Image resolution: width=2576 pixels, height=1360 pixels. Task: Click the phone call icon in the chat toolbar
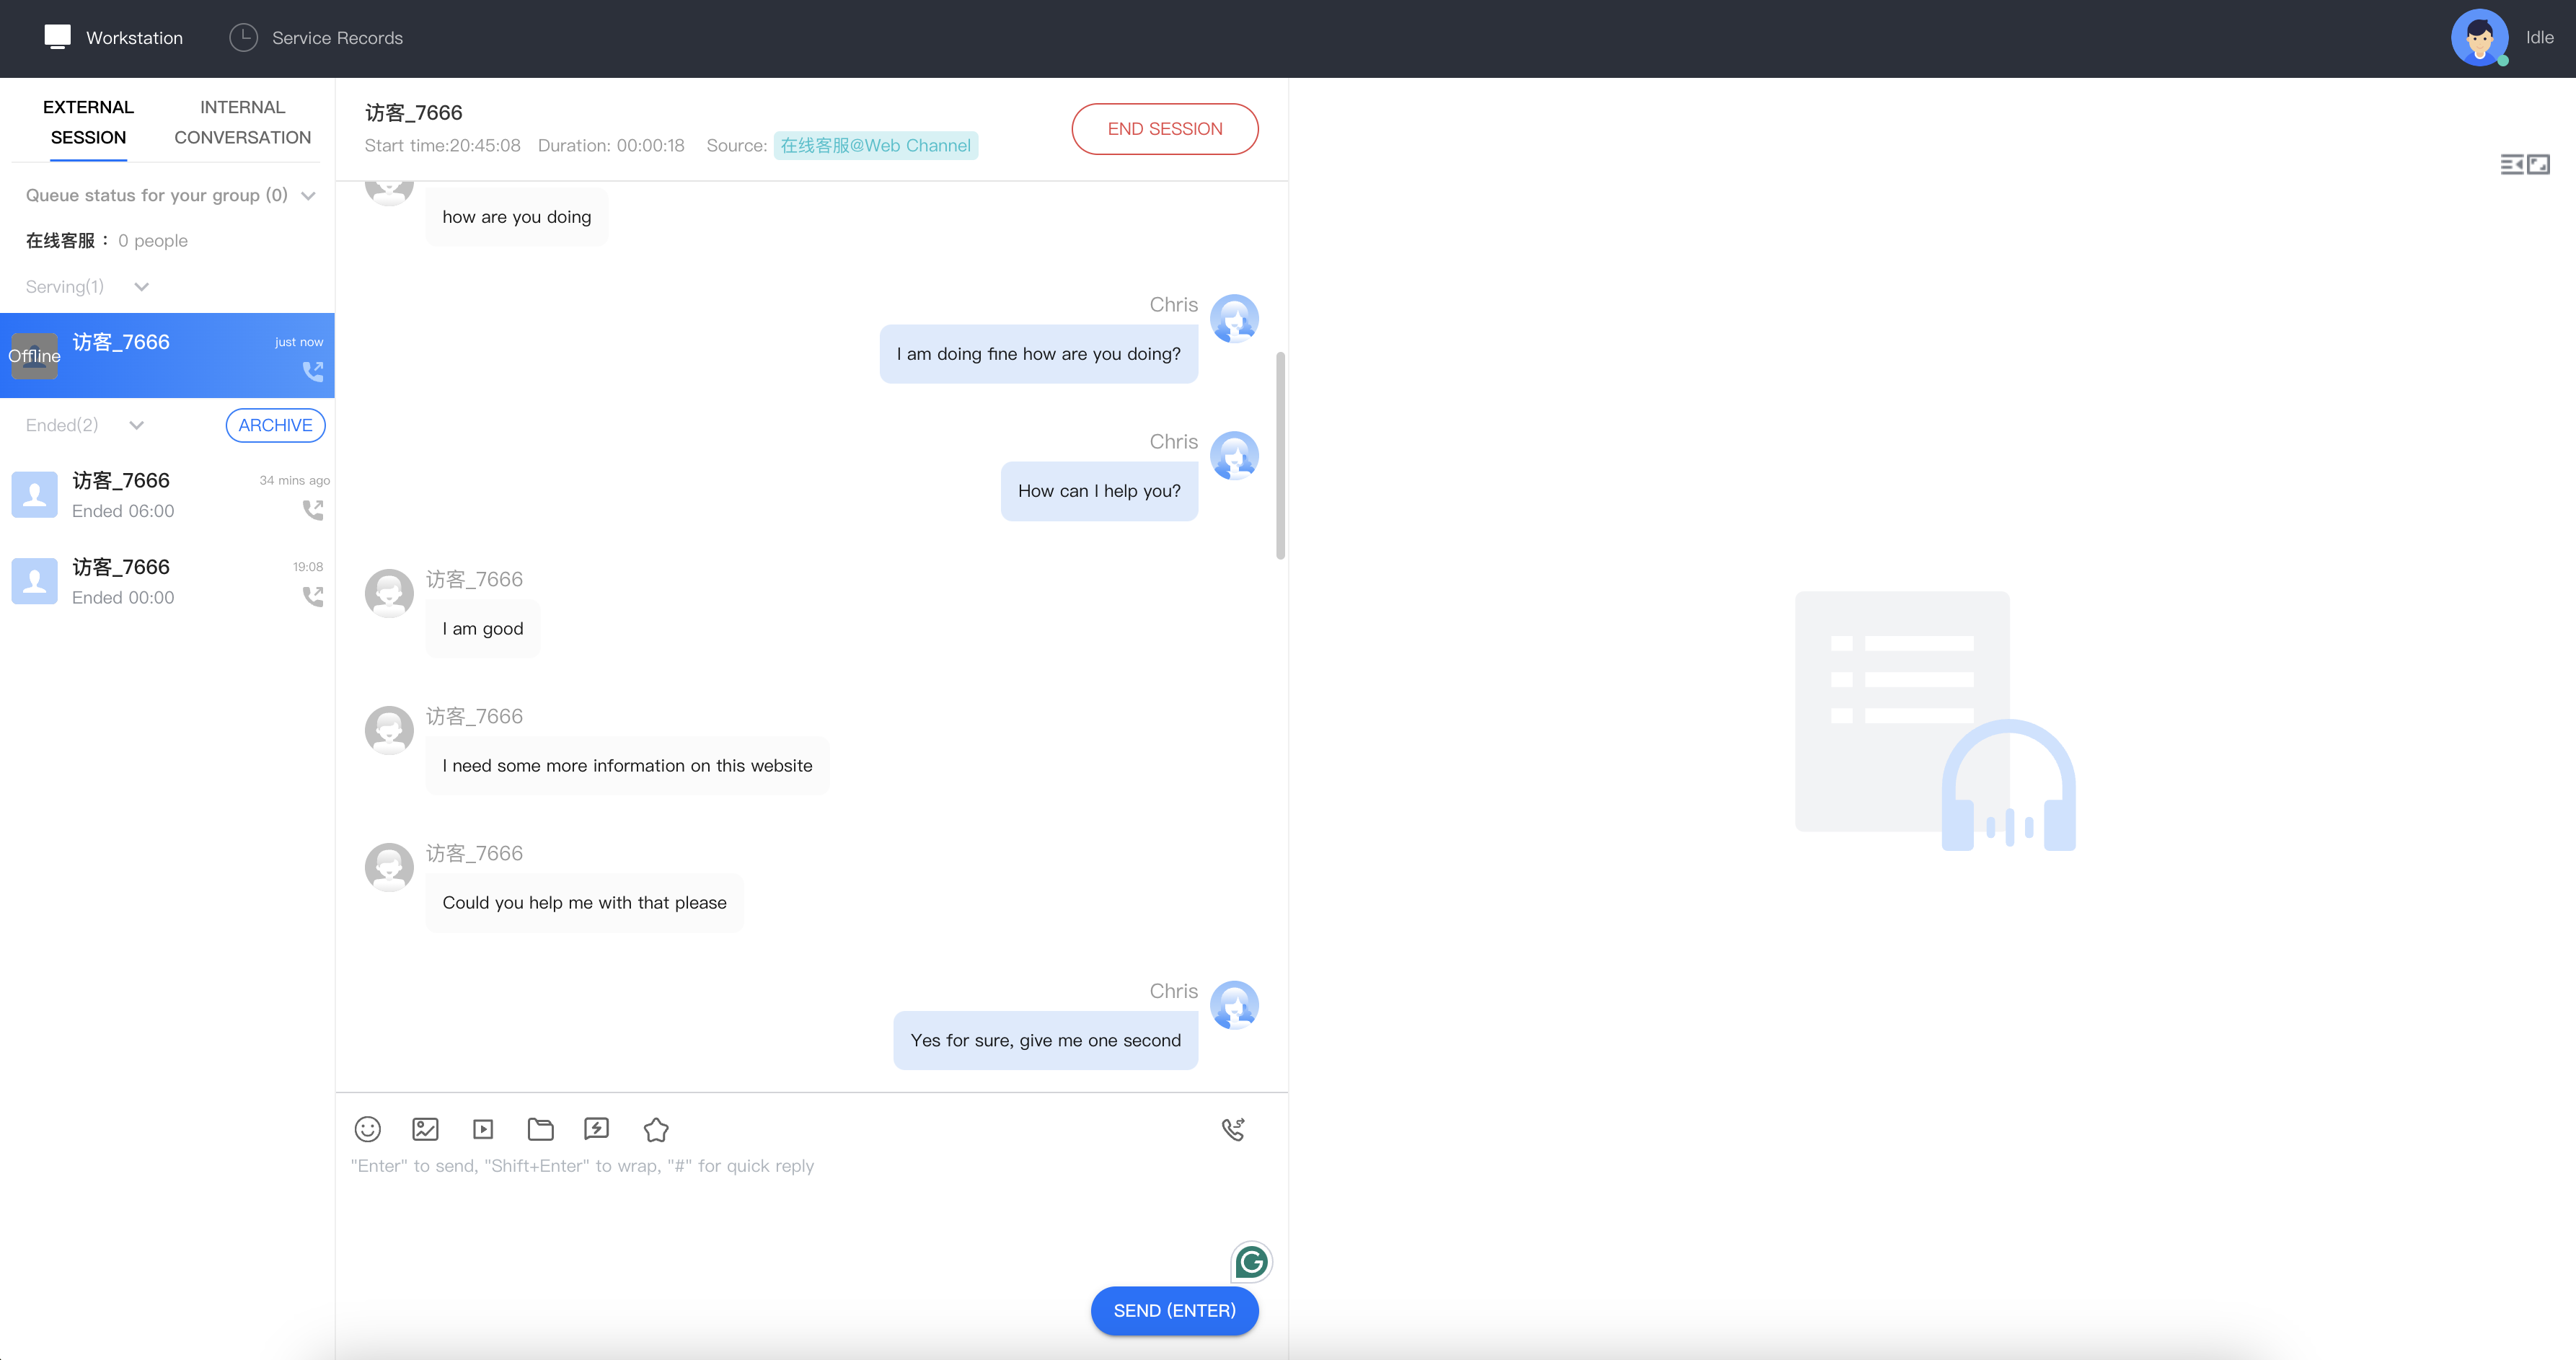pyautogui.click(x=1233, y=1129)
